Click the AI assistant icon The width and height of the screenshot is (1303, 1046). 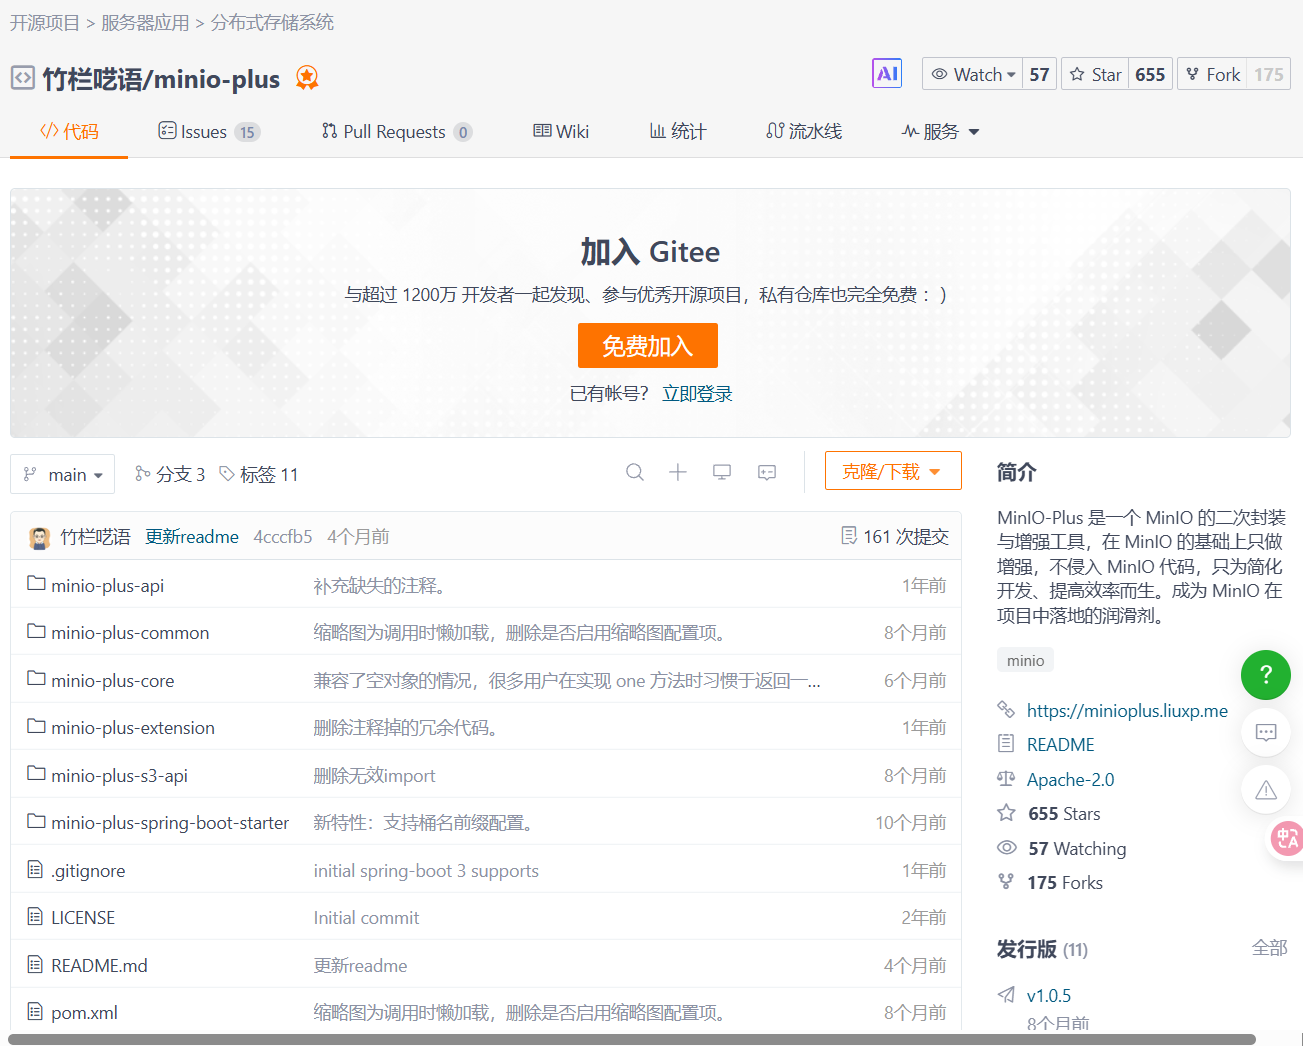tap(886, 74)
